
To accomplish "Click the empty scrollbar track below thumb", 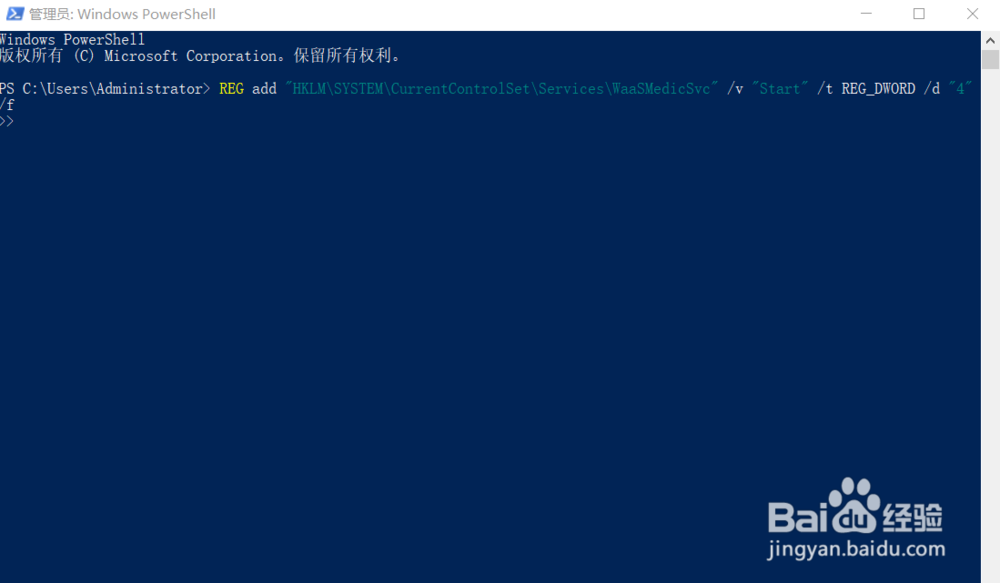I will point(990,319).
